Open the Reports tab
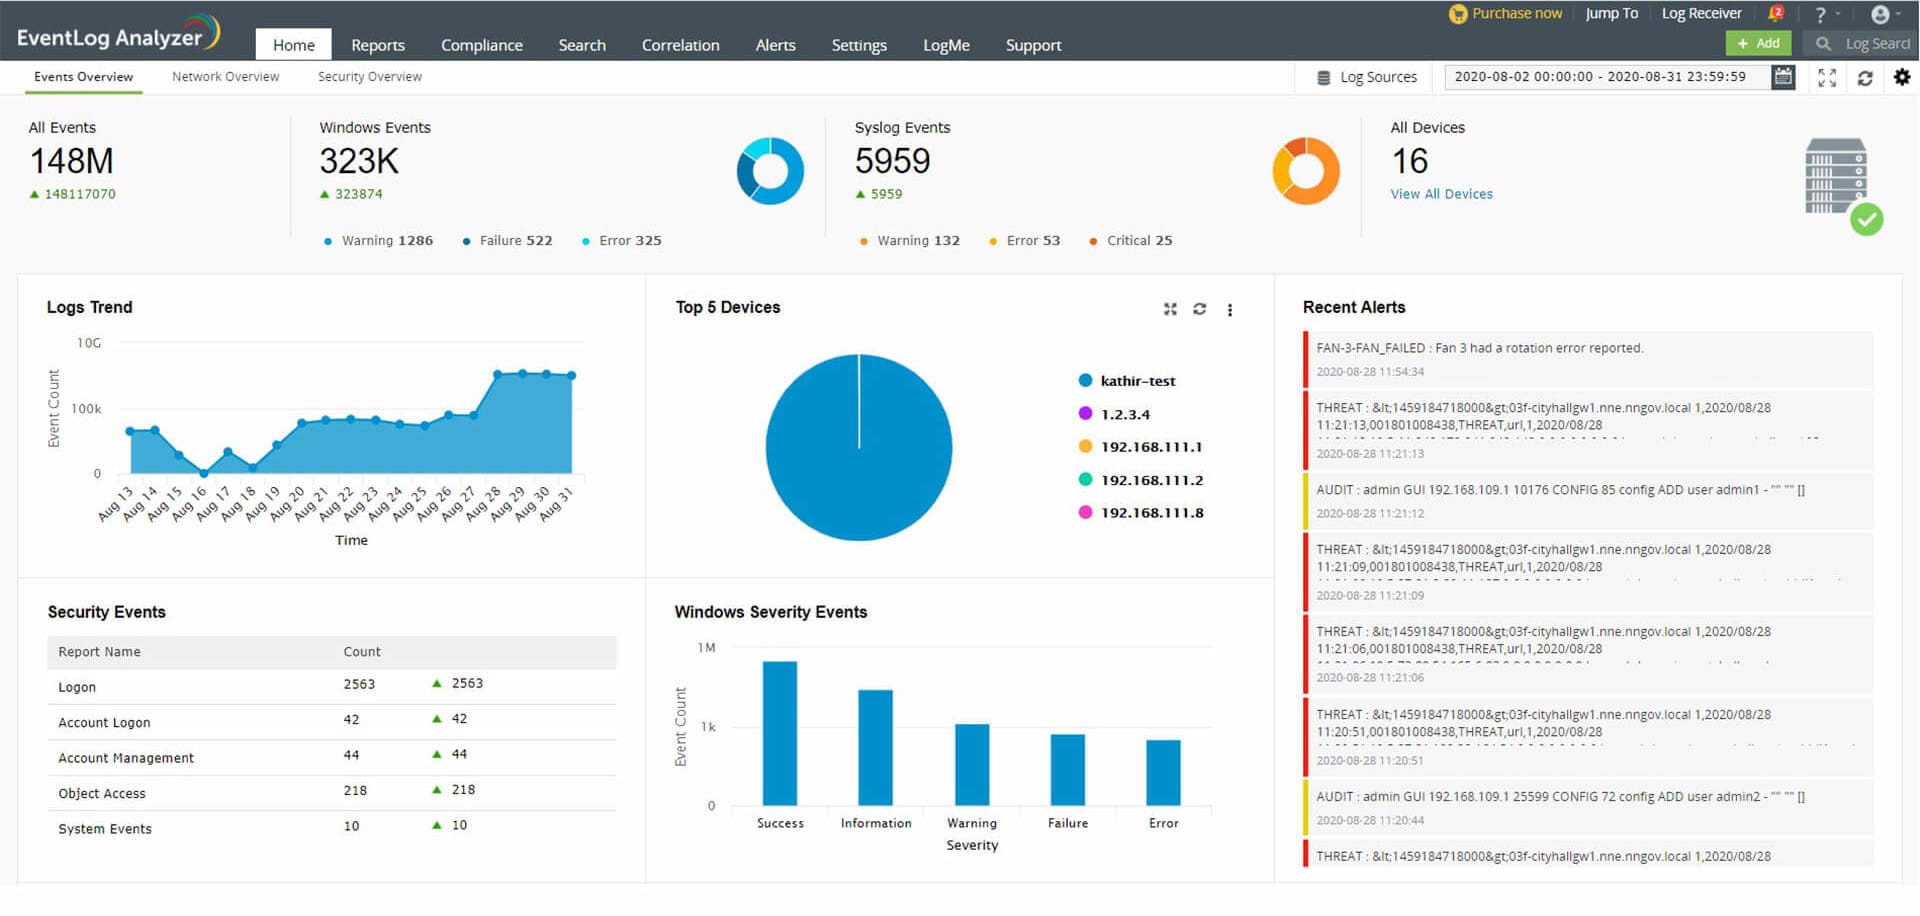Image resolution: width=1920 pixels, height=916 pixels. point(378,45)
